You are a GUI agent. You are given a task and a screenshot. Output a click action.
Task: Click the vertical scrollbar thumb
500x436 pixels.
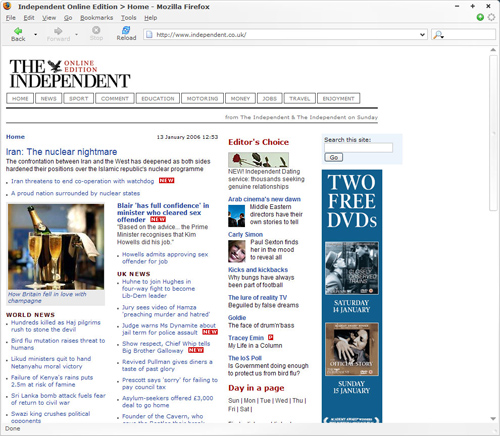tap(493, 133)
